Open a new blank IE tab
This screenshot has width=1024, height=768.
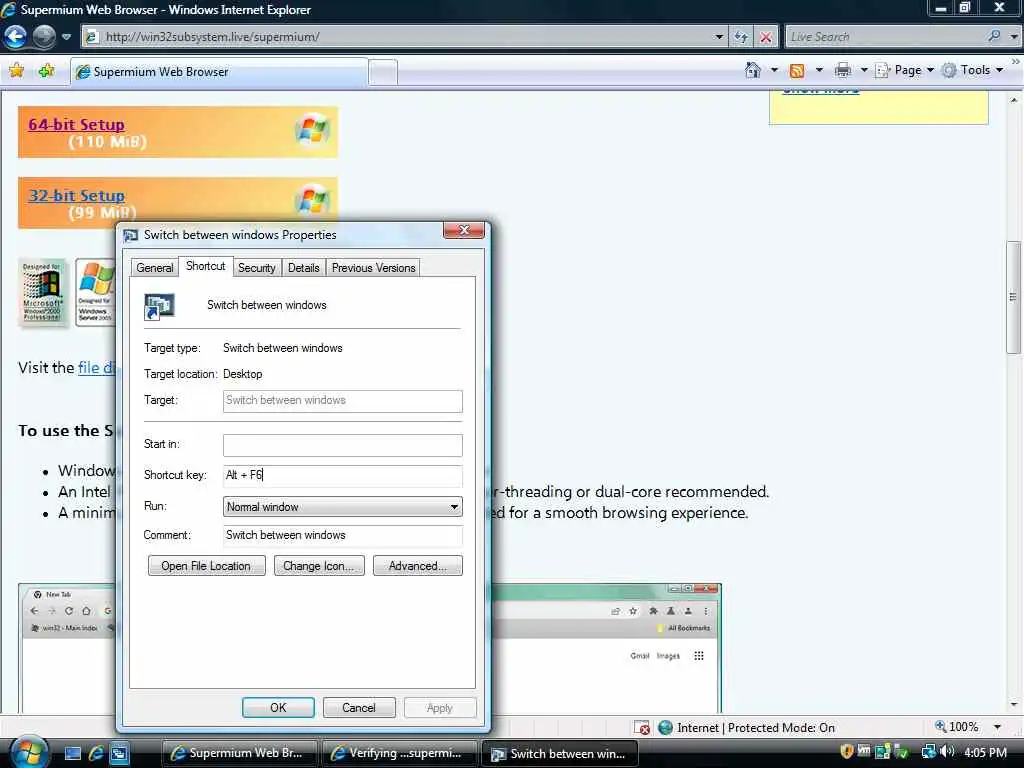click(383, 72)
